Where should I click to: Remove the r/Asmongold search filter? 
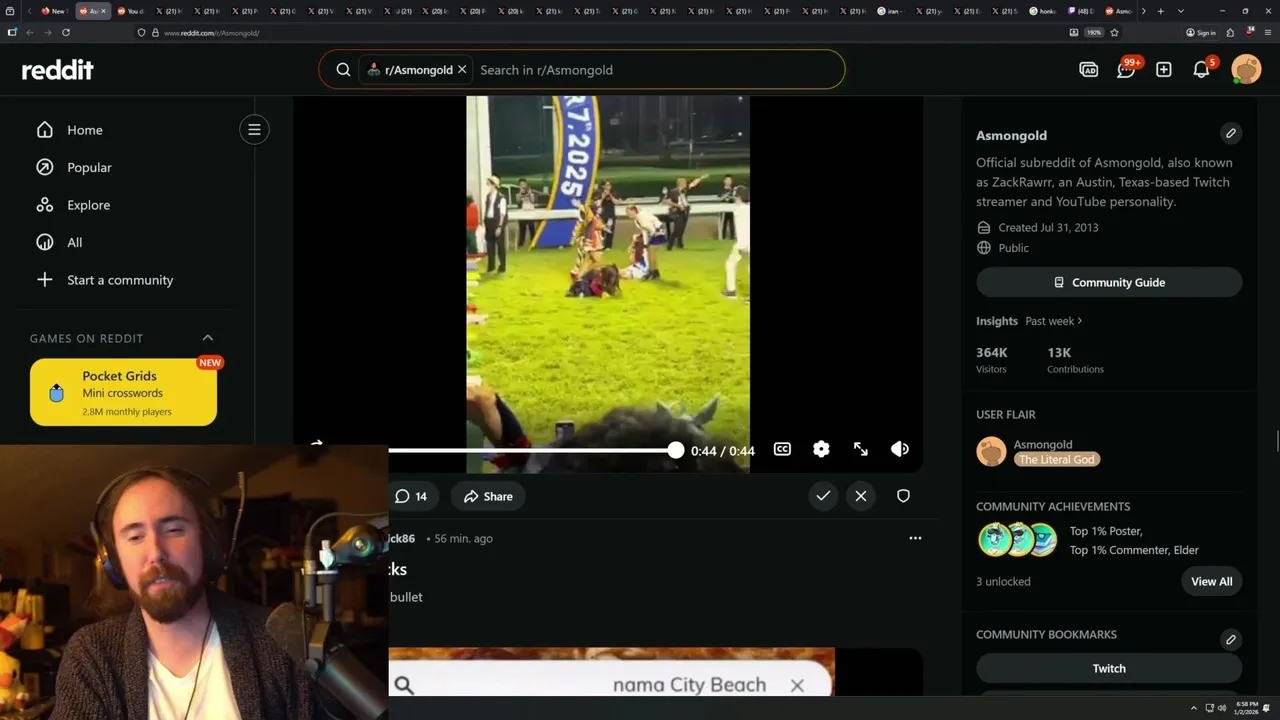tap(462, 70)
